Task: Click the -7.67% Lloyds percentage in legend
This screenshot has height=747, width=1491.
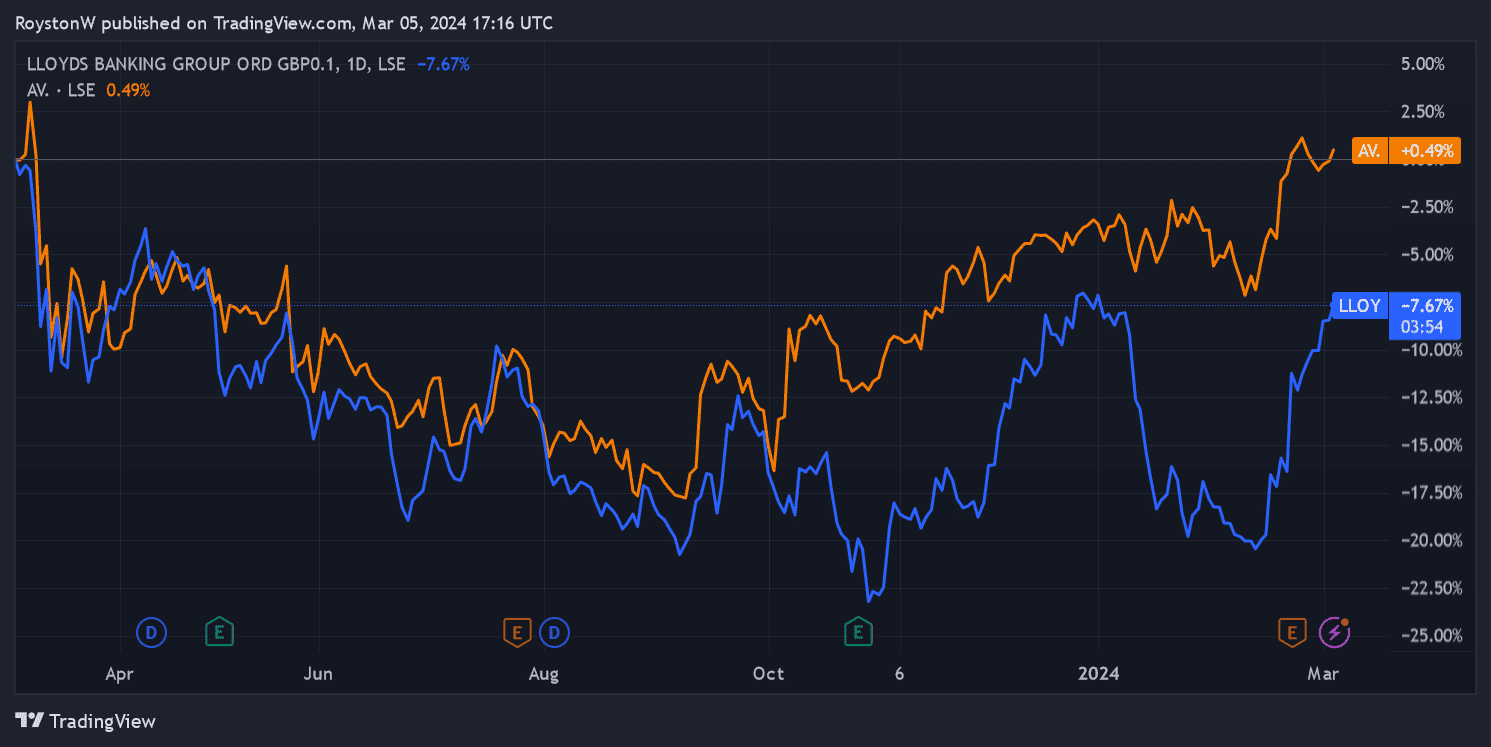Action: 443,64
